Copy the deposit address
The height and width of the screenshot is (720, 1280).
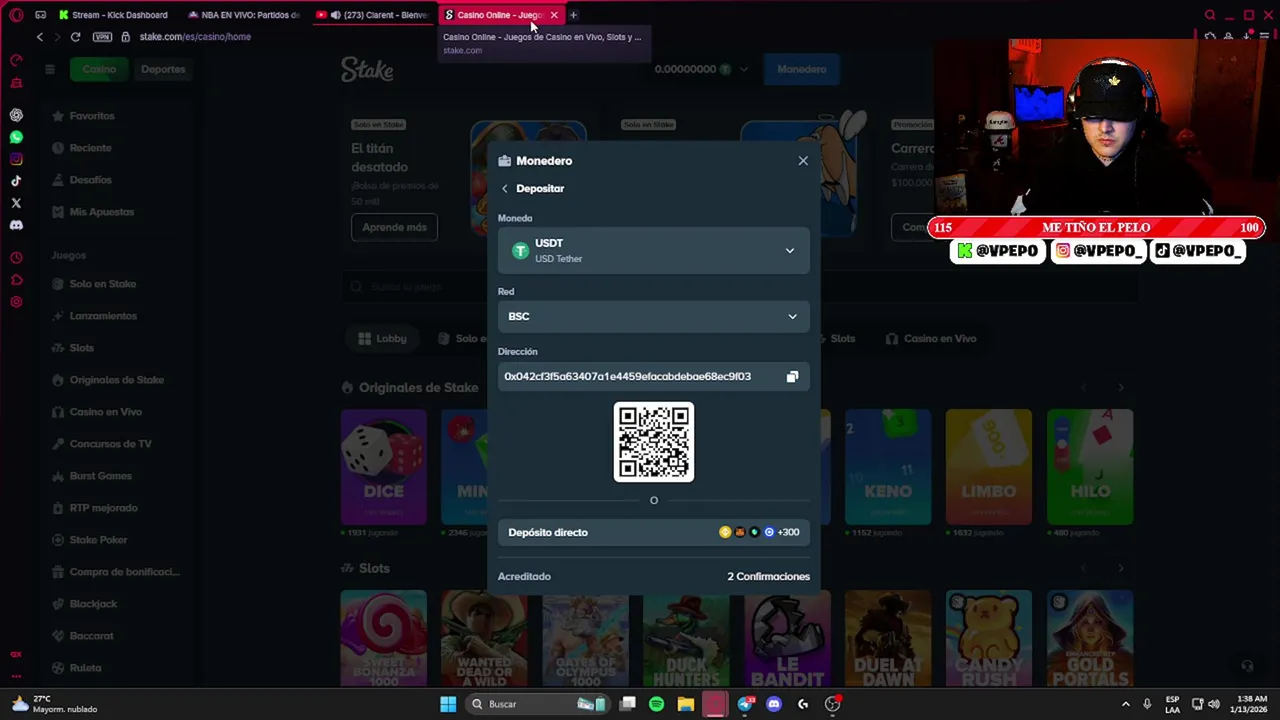[792, 376]
